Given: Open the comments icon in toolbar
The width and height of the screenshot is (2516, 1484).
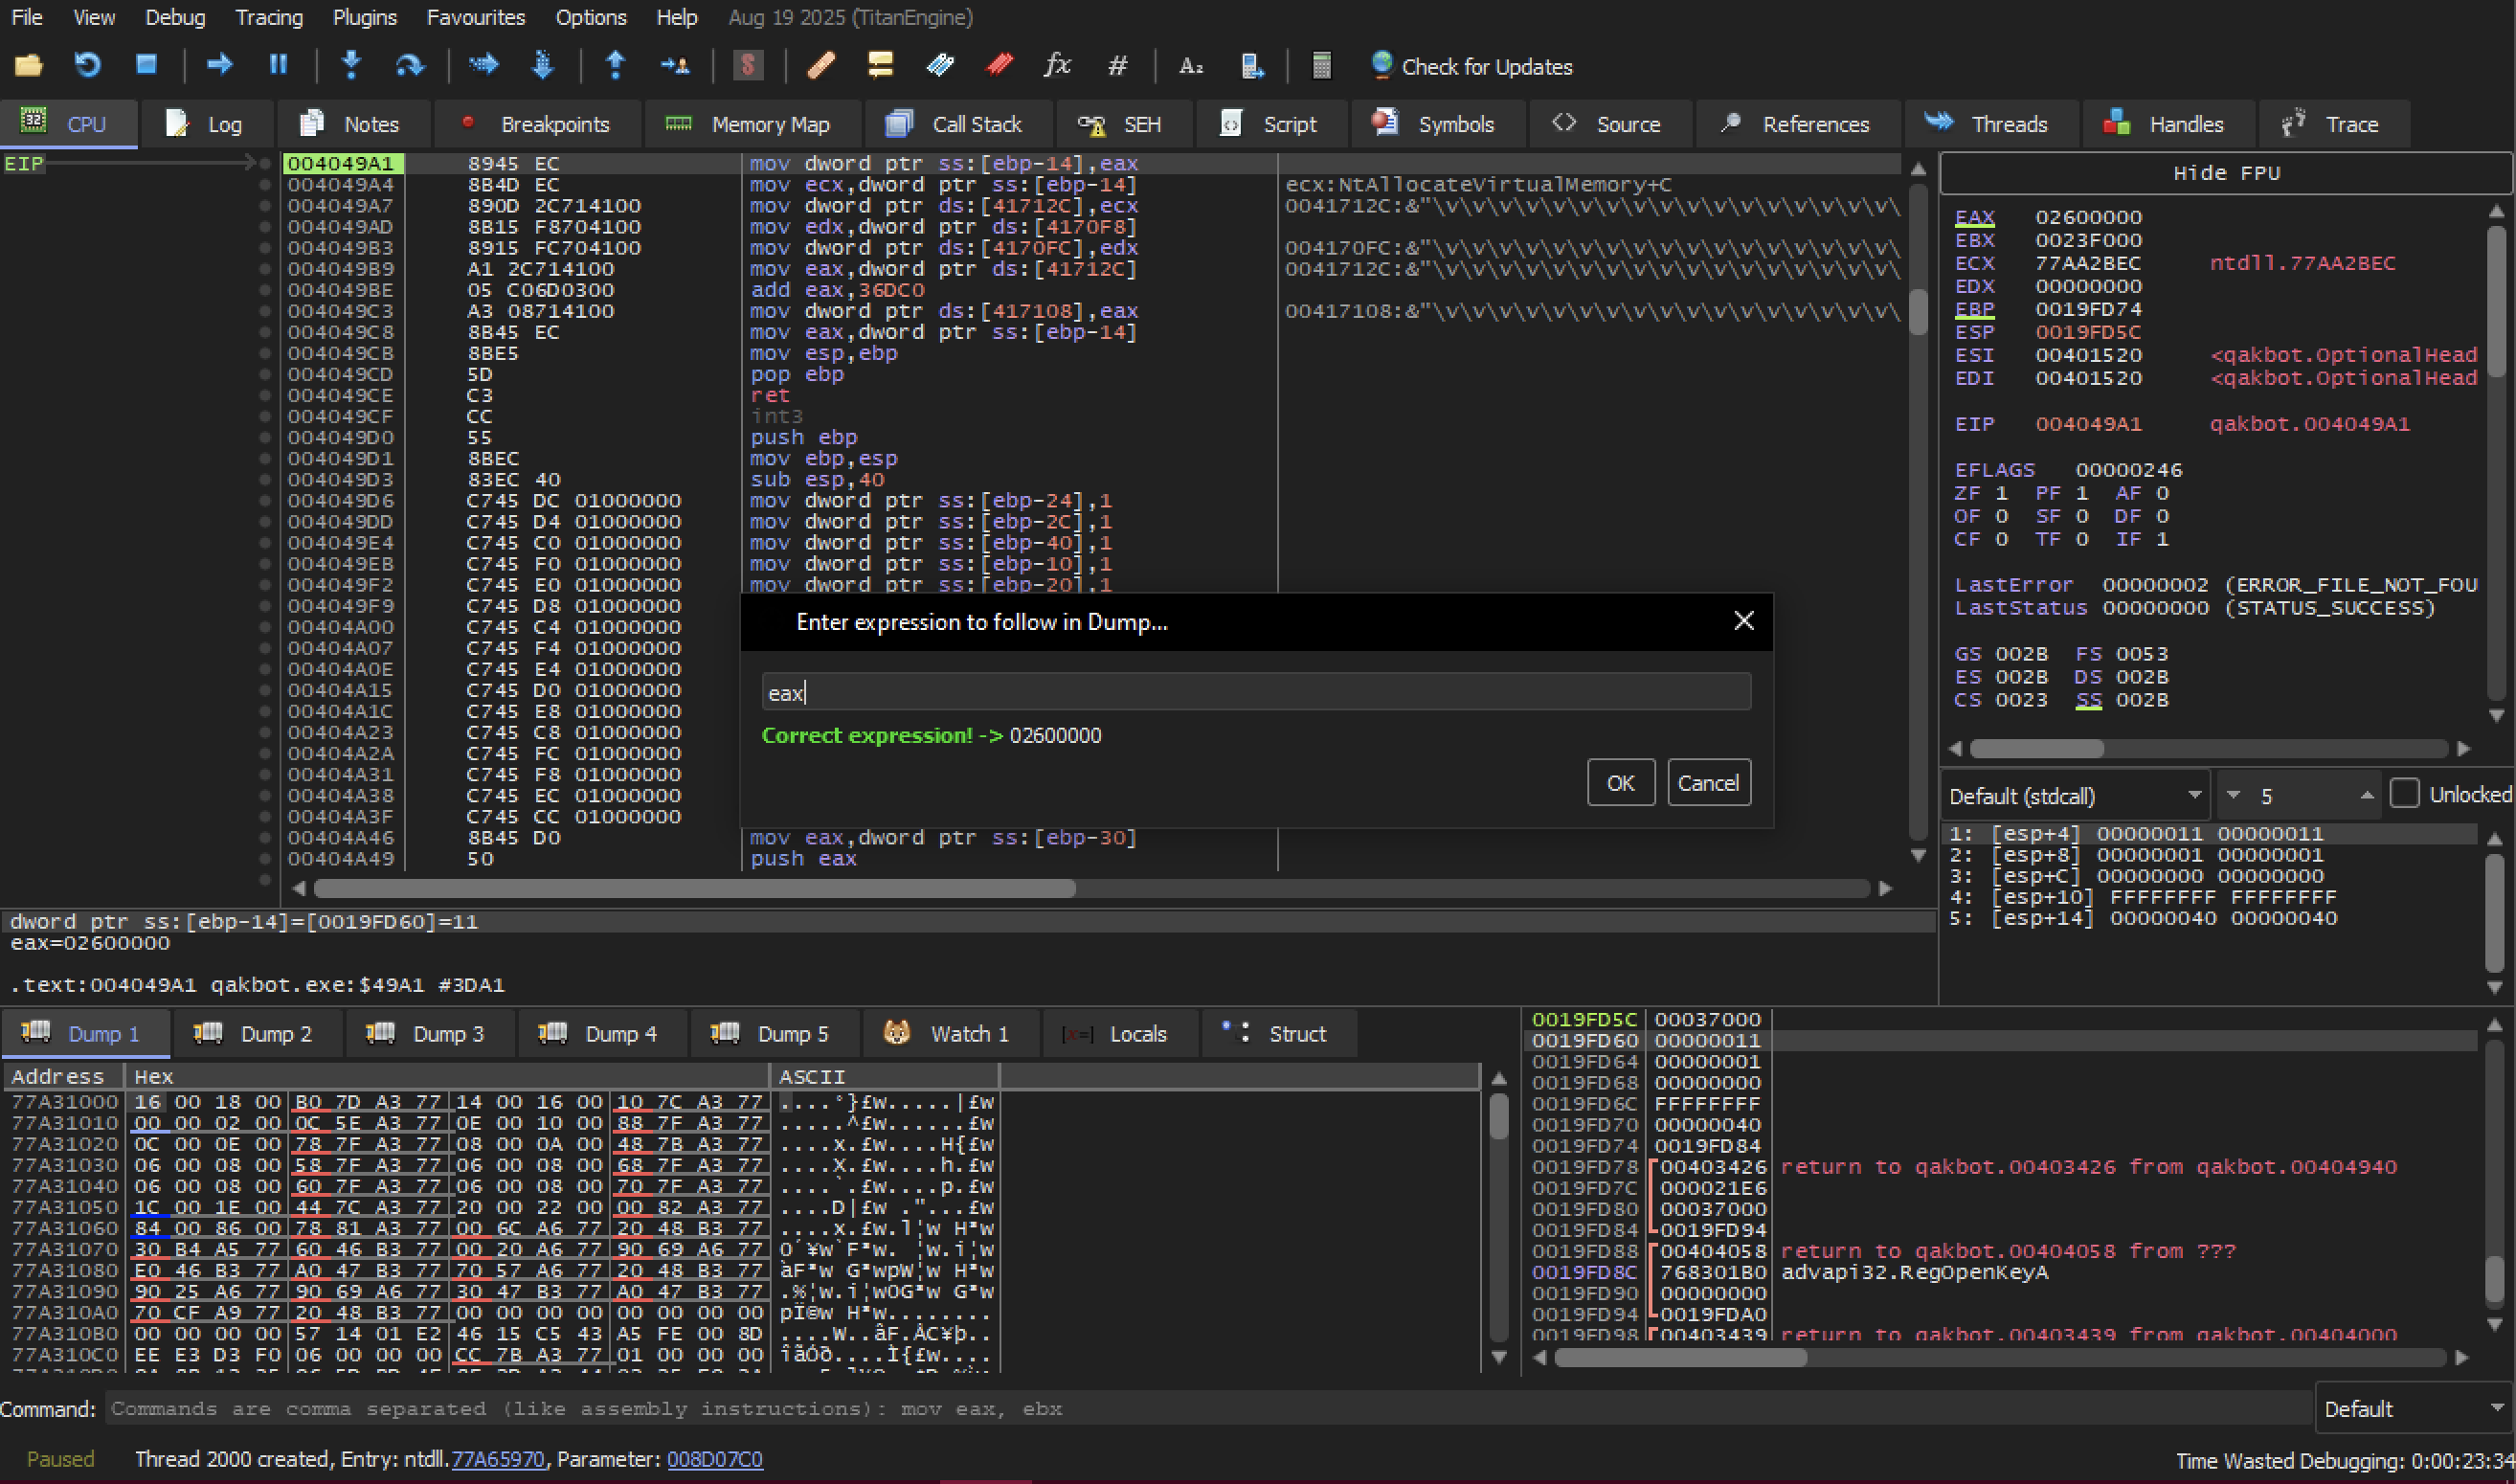Looking at the screenshot, I should [880, 66].
